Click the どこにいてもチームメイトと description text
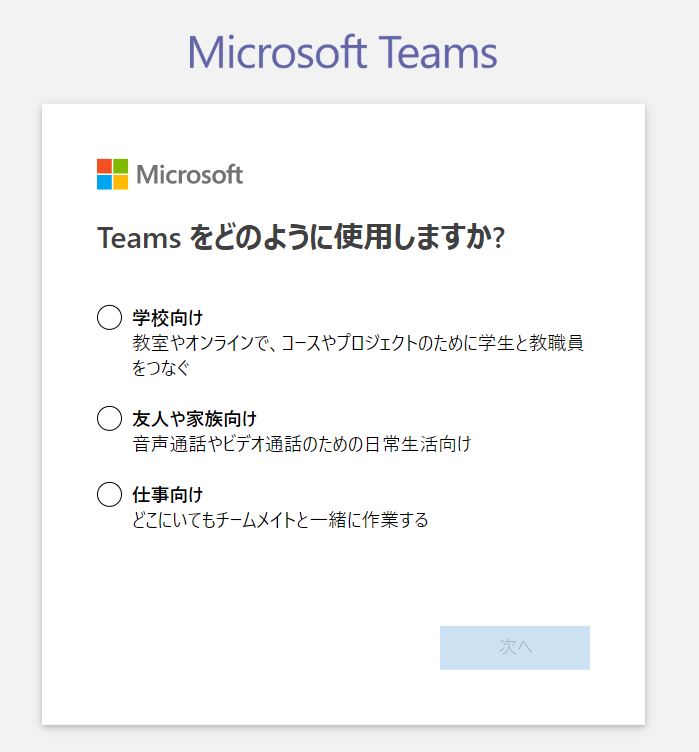 coord(280,519)
